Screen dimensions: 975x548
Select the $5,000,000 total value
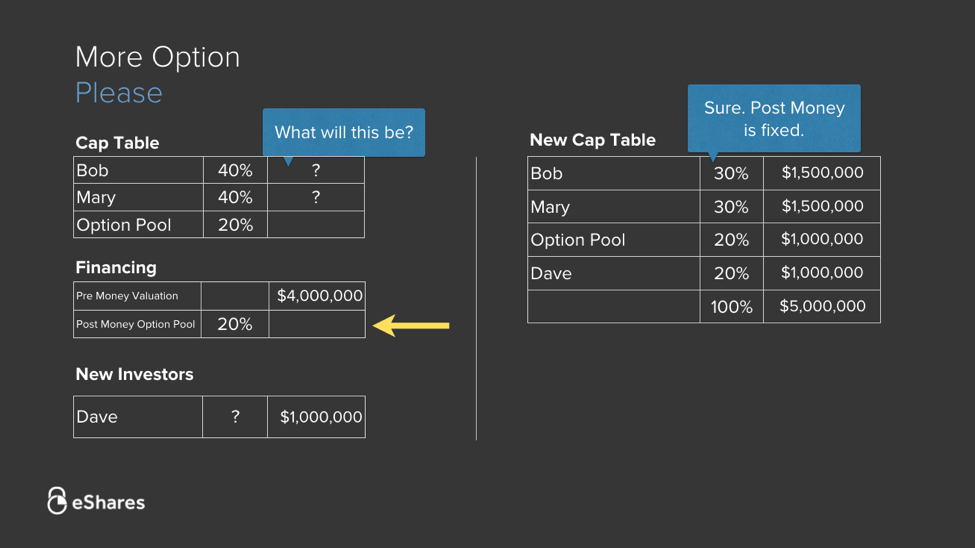pyautogui.click(x=822, y=307)
